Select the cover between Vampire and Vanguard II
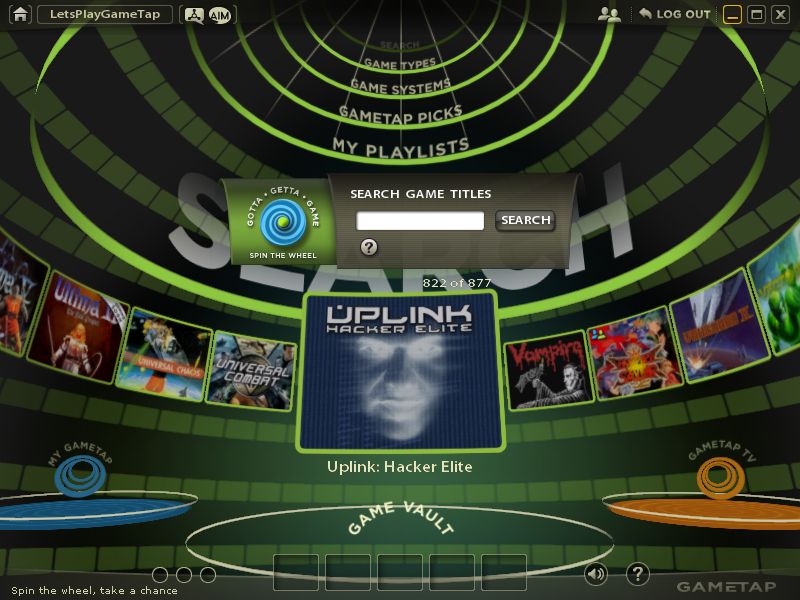Viewport: 800px width, 600px height. (x=635, y=354)
